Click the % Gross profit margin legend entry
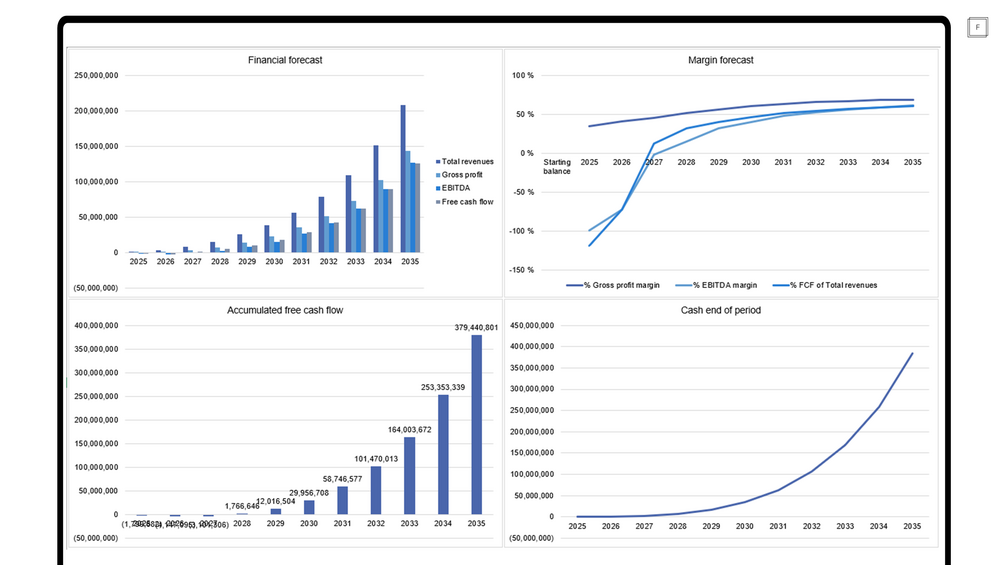The width and height of the screenshot is (1005, 565). (613, 285)
